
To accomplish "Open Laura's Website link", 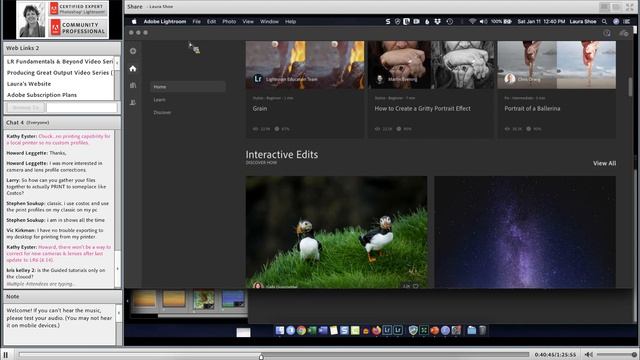I will pyautogui.click(x=29, y=84).
